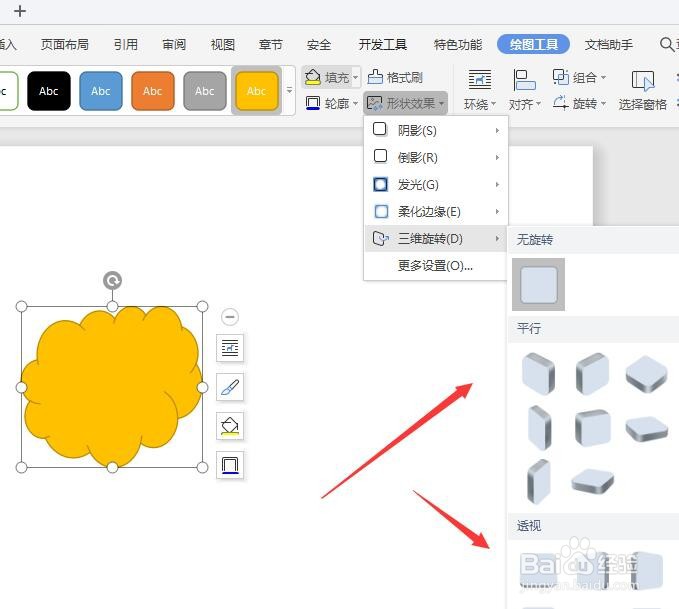Click floating layout options wrap icon
Screen dimensions: 679x609
click(x=230, y=347)
